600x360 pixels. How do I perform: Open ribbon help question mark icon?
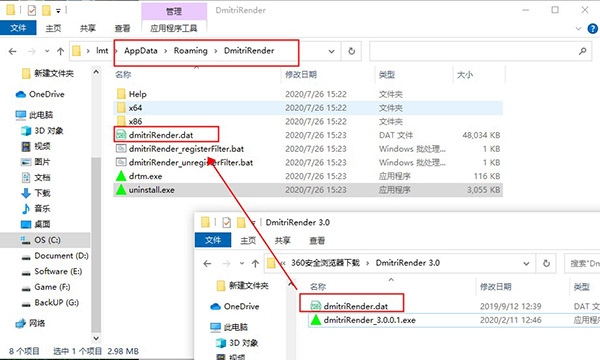[592, 28]
